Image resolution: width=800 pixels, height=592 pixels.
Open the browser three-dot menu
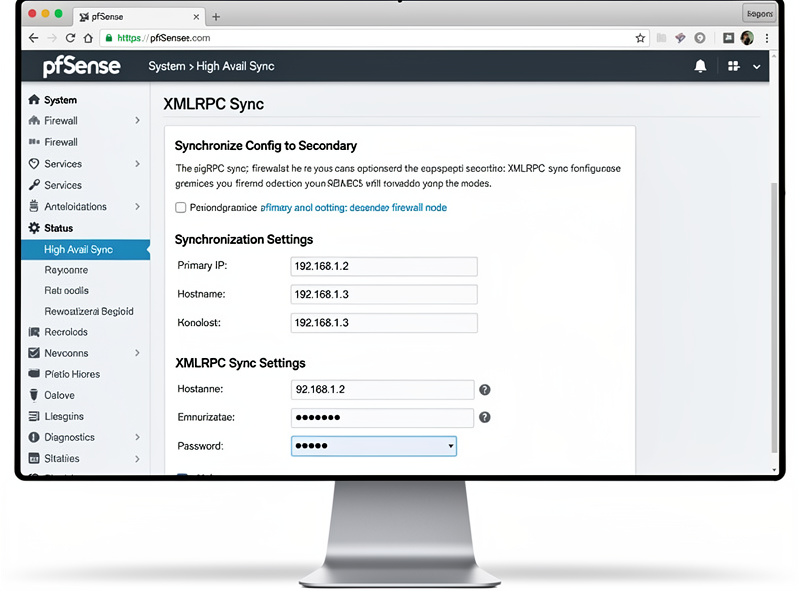coord(767,38)
